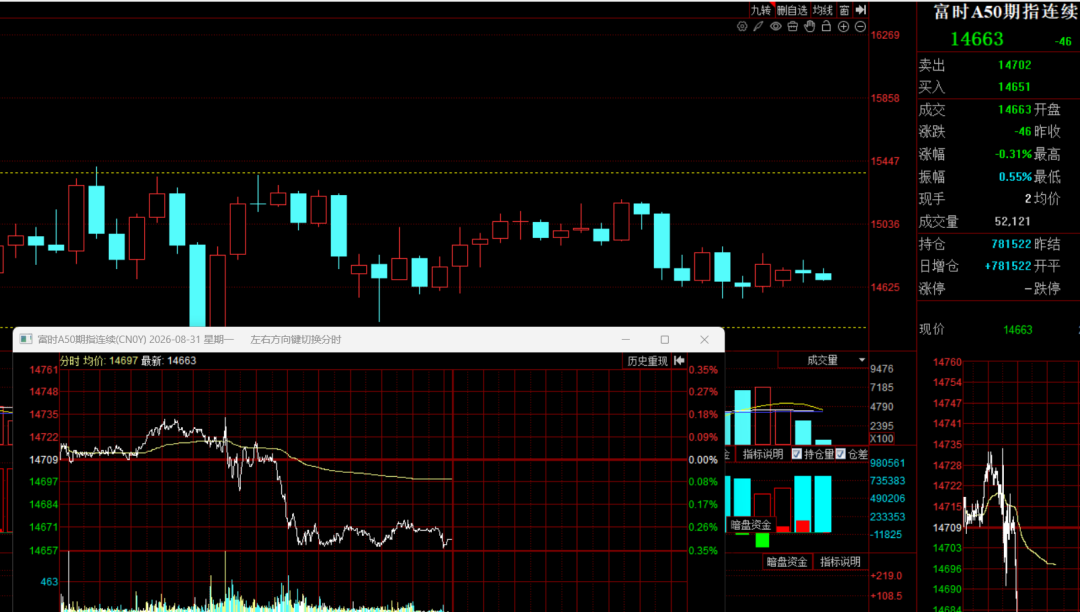Click the rewind icon beside 历史重现
The width and height of the screenshot is (1080, 612).
click(x=679, y=361)
